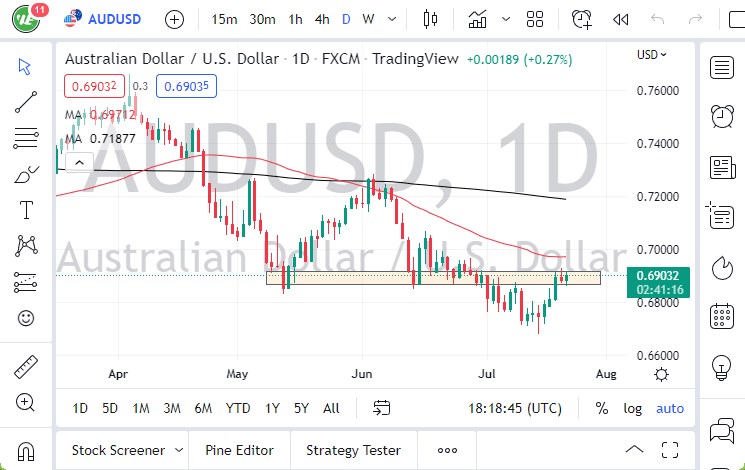The width and height of the screenshot is (745, 470).
Task: Expand the Stock Screener dropdown
Action: 178,451
